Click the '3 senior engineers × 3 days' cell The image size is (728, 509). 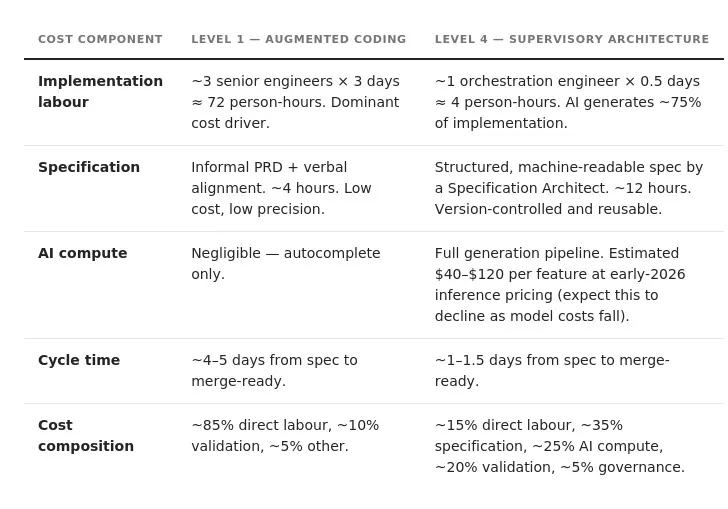295,102
